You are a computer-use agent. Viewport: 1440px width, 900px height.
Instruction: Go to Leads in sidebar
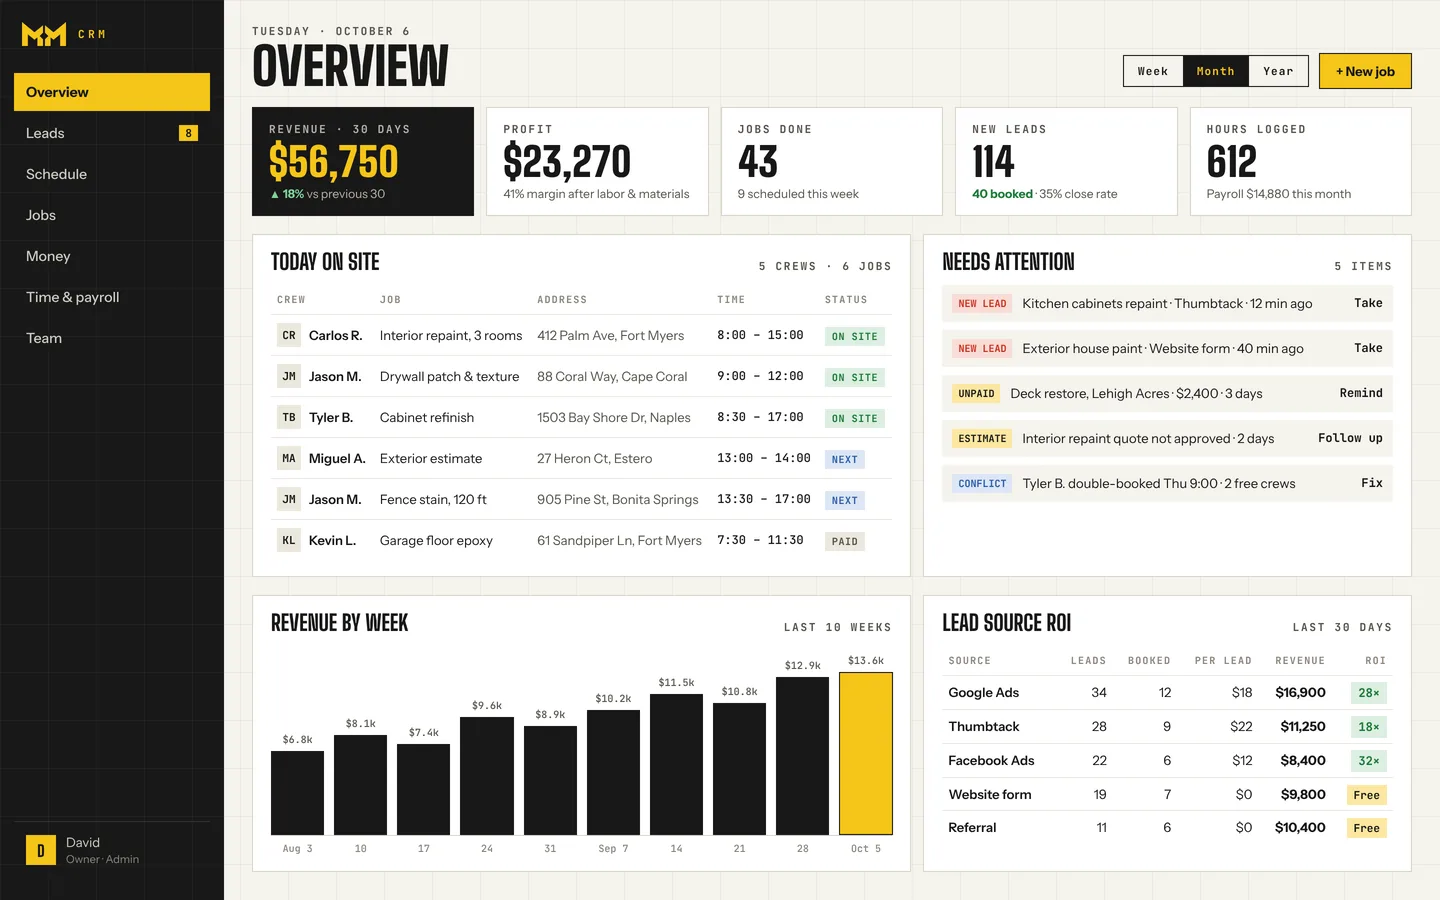tap(112, 133)
